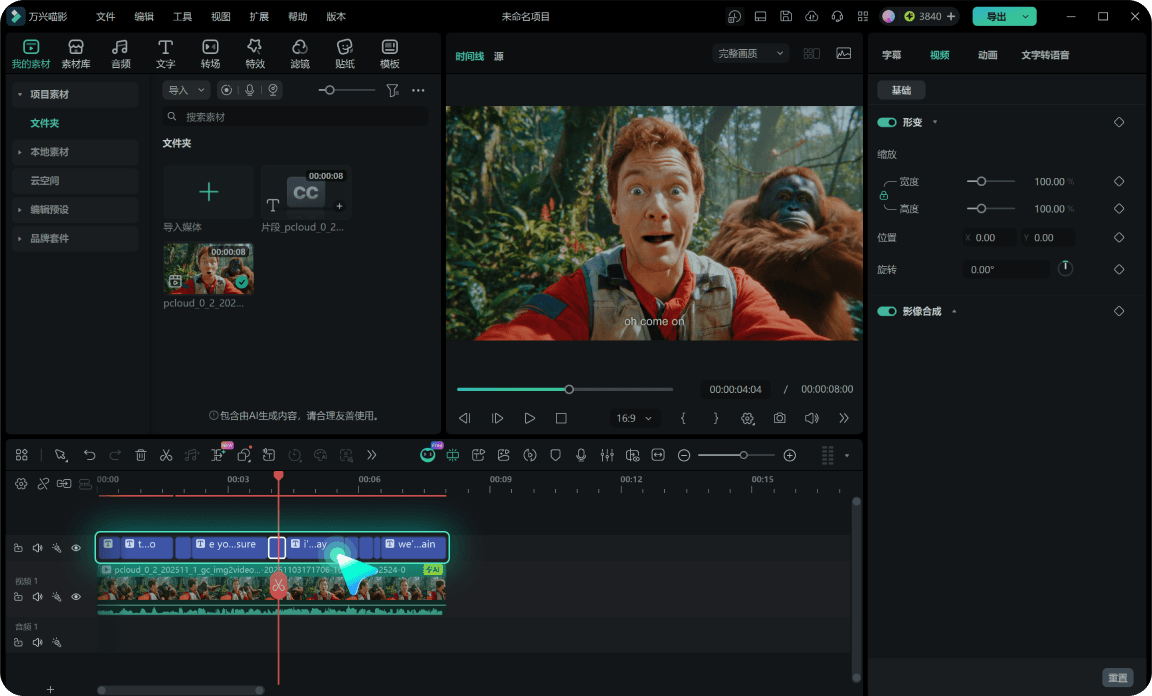The height and width of the screenshot is (696, 1152).
Task: Open the 模板 templates panel
Action: (x=389, y=54)
